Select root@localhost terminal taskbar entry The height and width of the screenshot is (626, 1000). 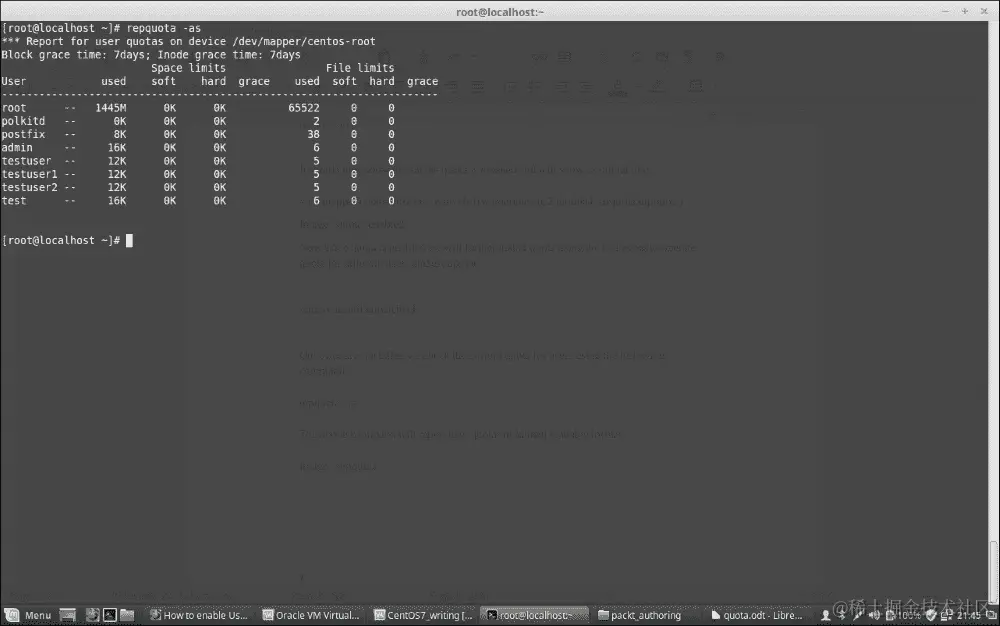(534, 615)
